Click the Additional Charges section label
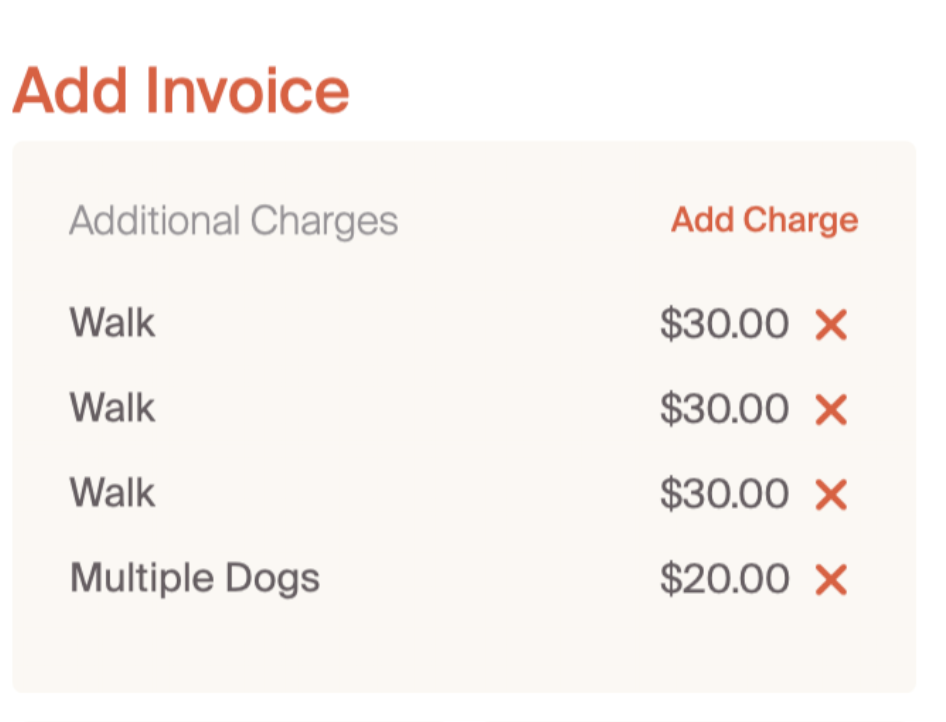The width and height of the screenshot is (946, 722). [x=233, y=221]
